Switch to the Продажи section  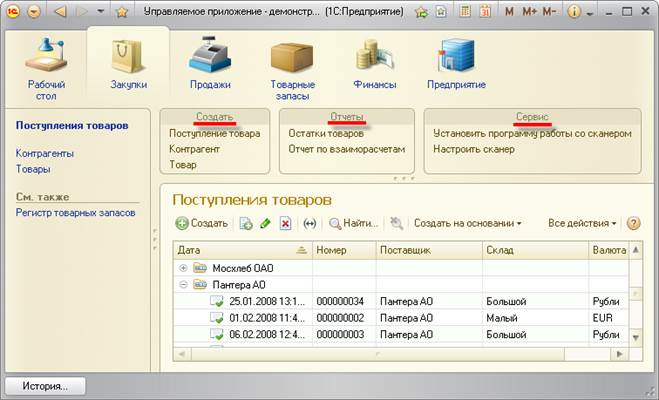click(210, 63)
